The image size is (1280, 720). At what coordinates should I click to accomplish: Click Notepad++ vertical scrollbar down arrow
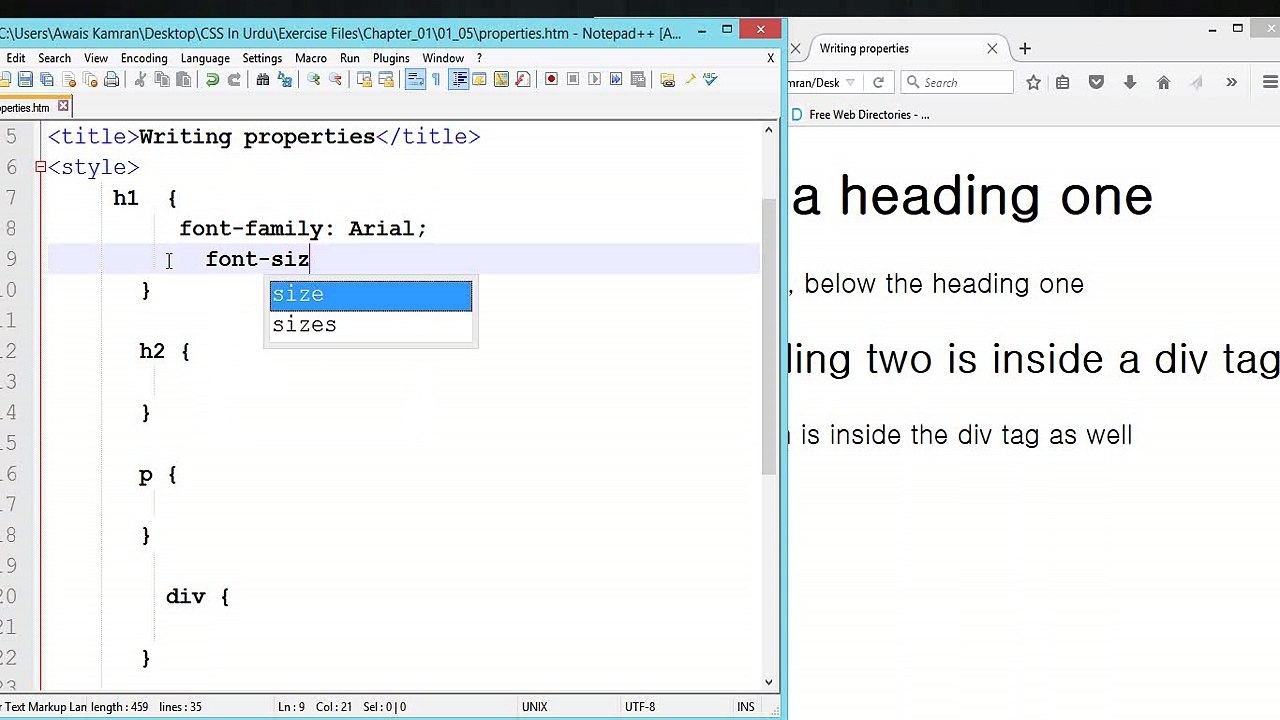coord(769,681)
